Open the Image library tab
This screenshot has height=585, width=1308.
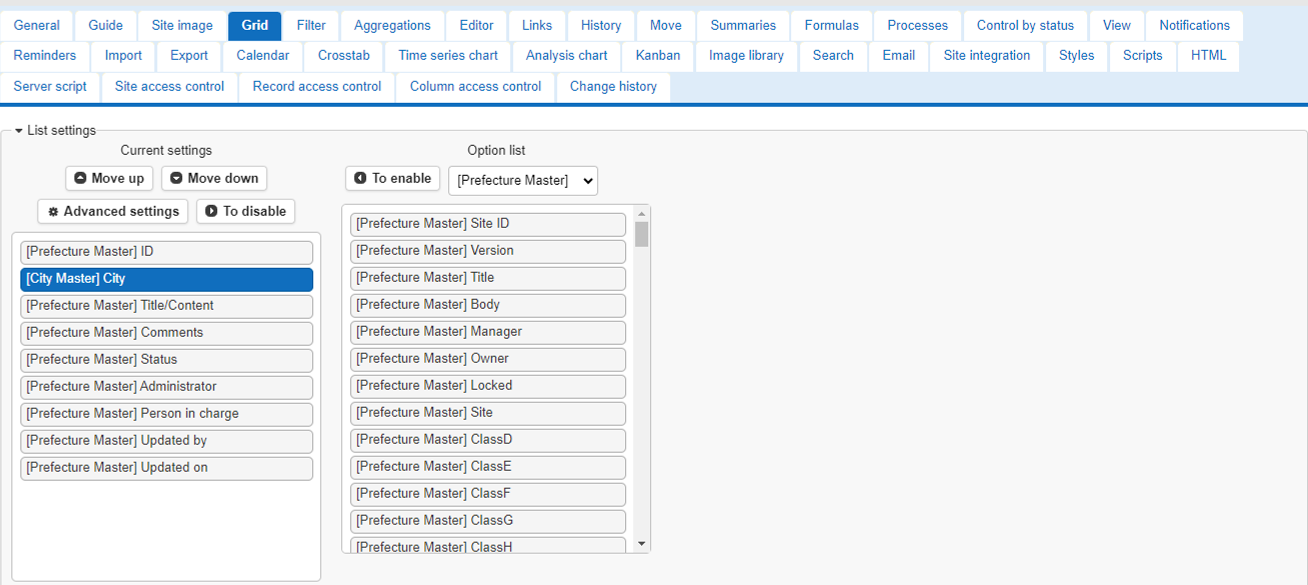click(747, 56)
